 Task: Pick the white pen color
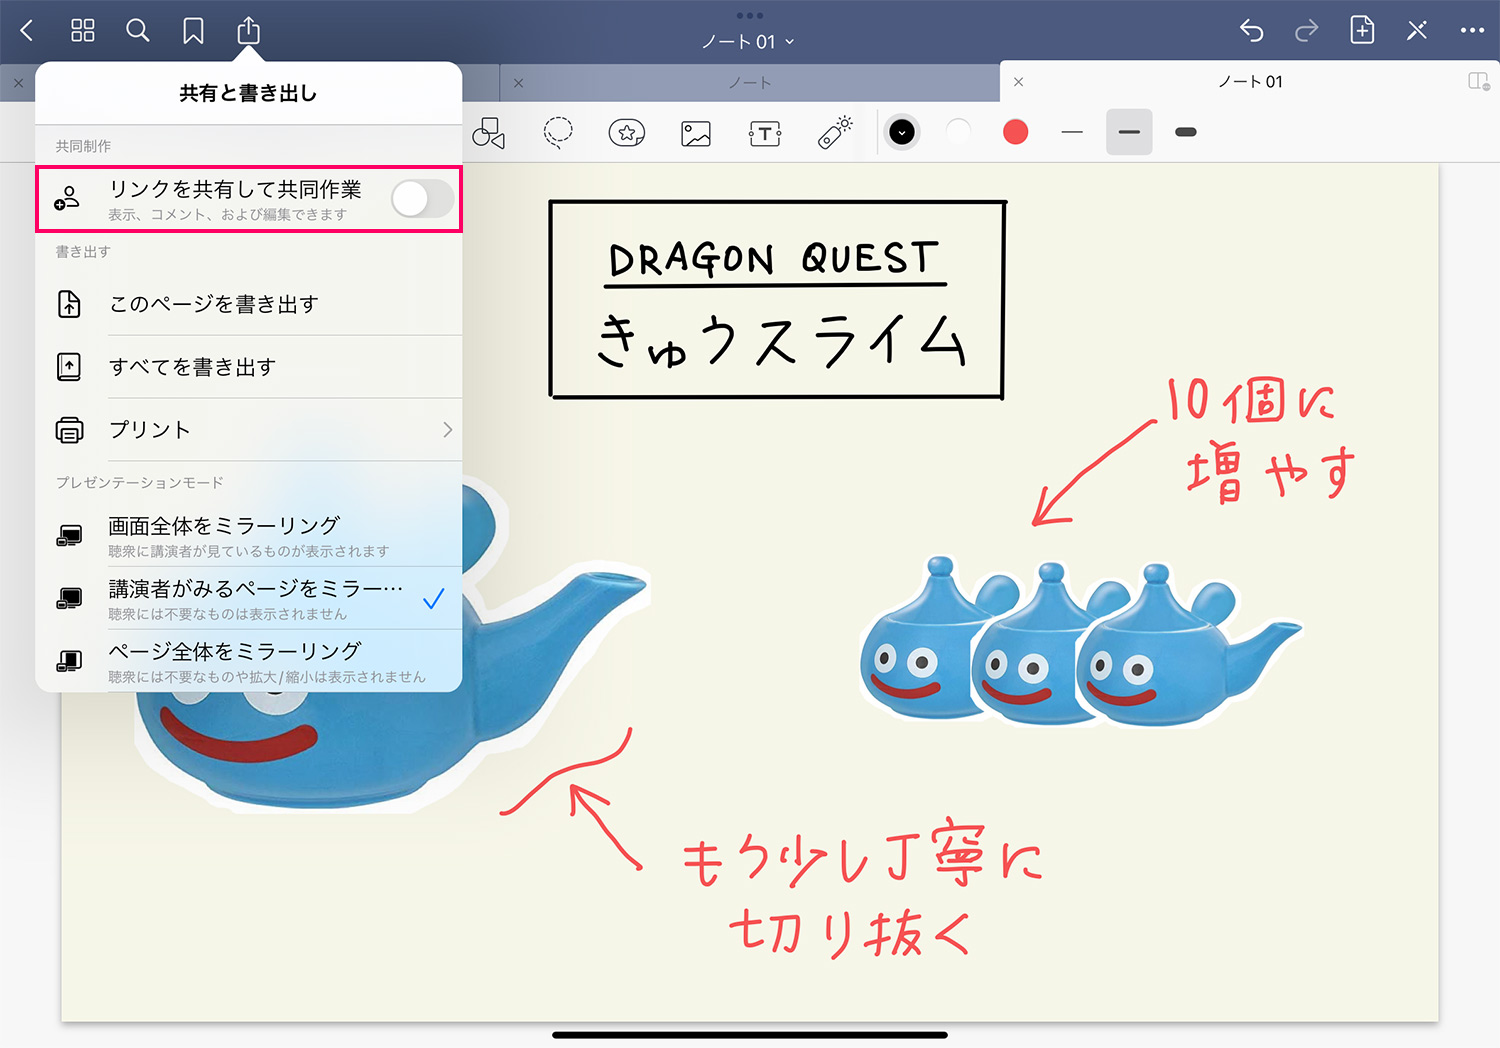click(x=958, y=132)
